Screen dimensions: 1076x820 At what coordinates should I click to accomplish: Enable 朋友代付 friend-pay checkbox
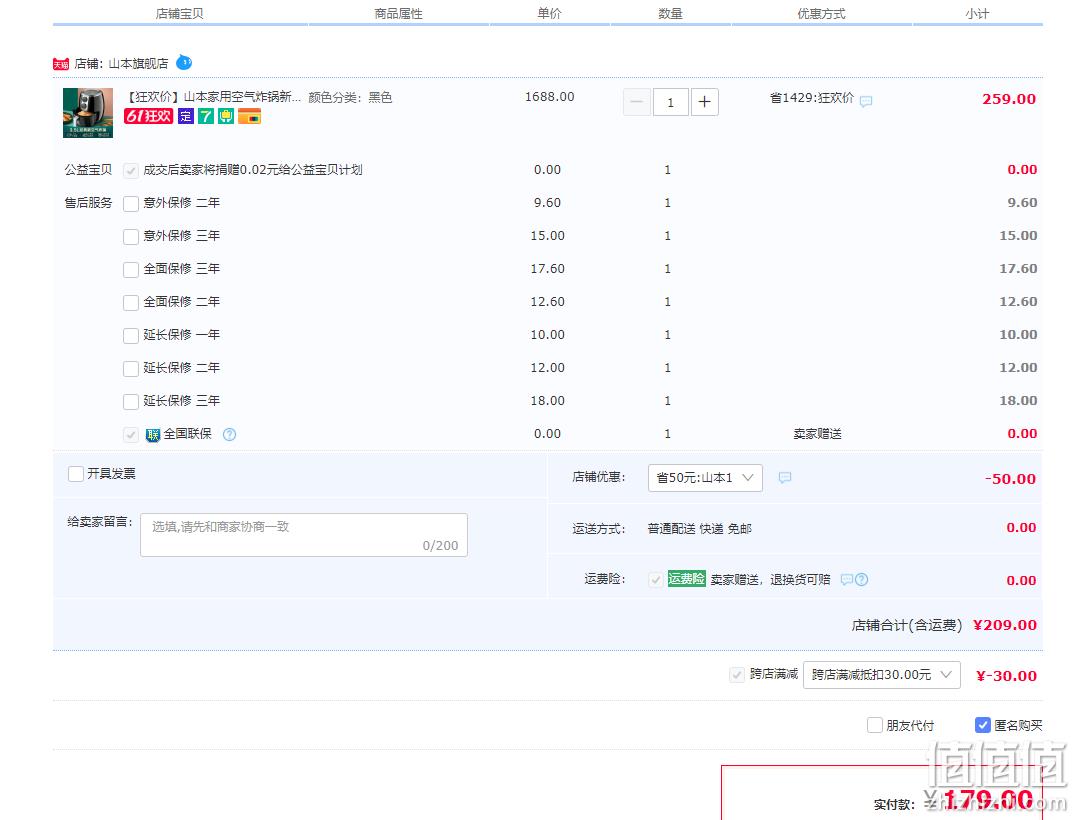[x=874, y=725]
